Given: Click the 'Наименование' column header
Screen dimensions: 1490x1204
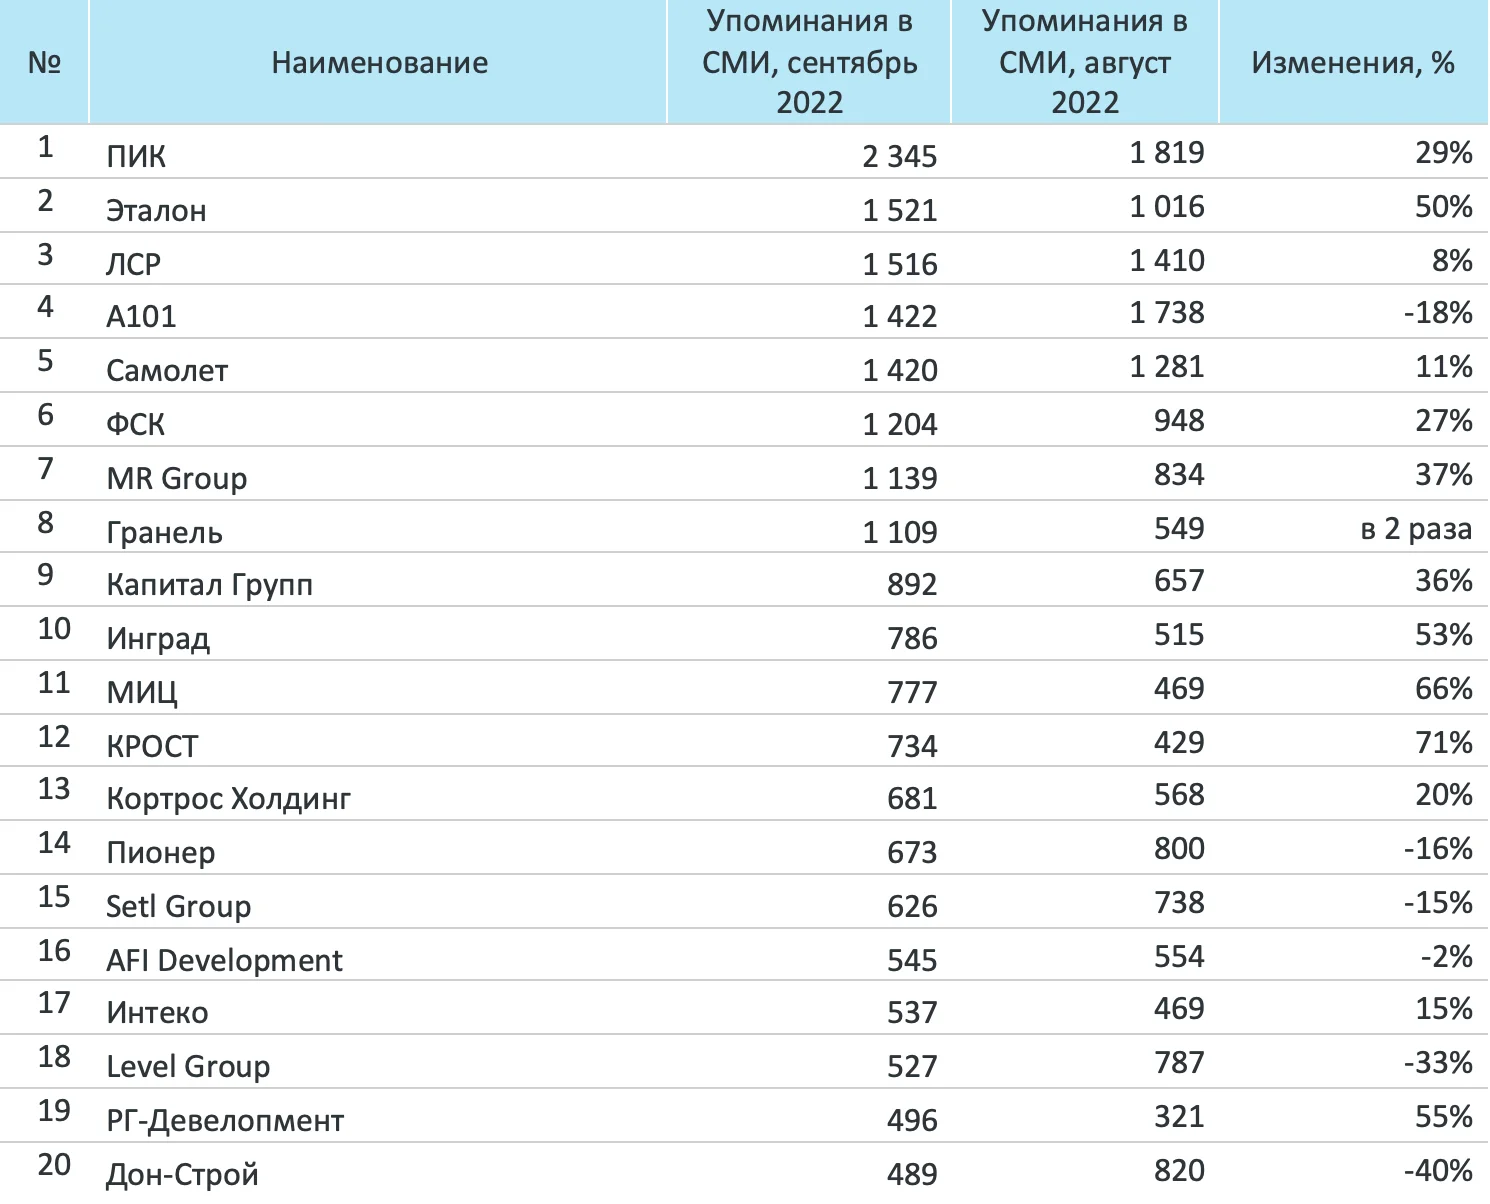Looking at the screenshot, I should coord(379,63).
